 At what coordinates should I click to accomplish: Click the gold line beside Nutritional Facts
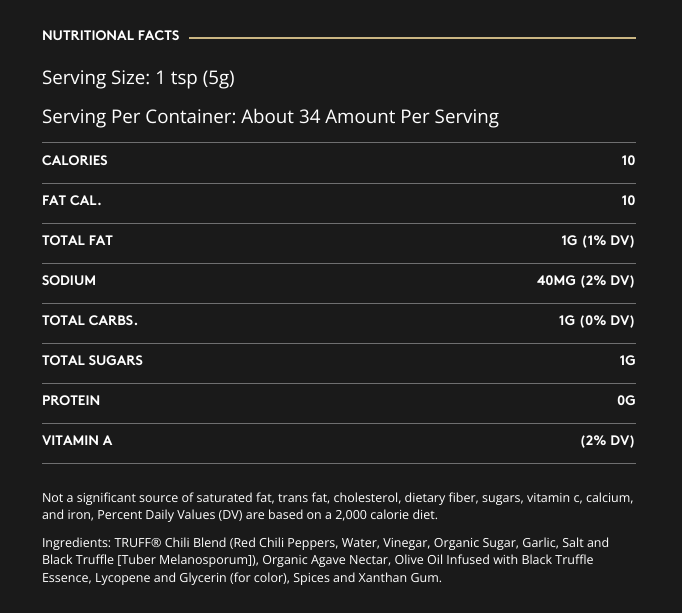click(x=412, y=37)
